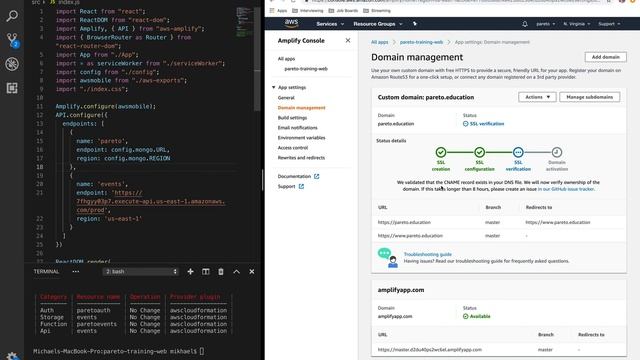
Task: Open Build settings in sidebar
Action: [292, 118]
